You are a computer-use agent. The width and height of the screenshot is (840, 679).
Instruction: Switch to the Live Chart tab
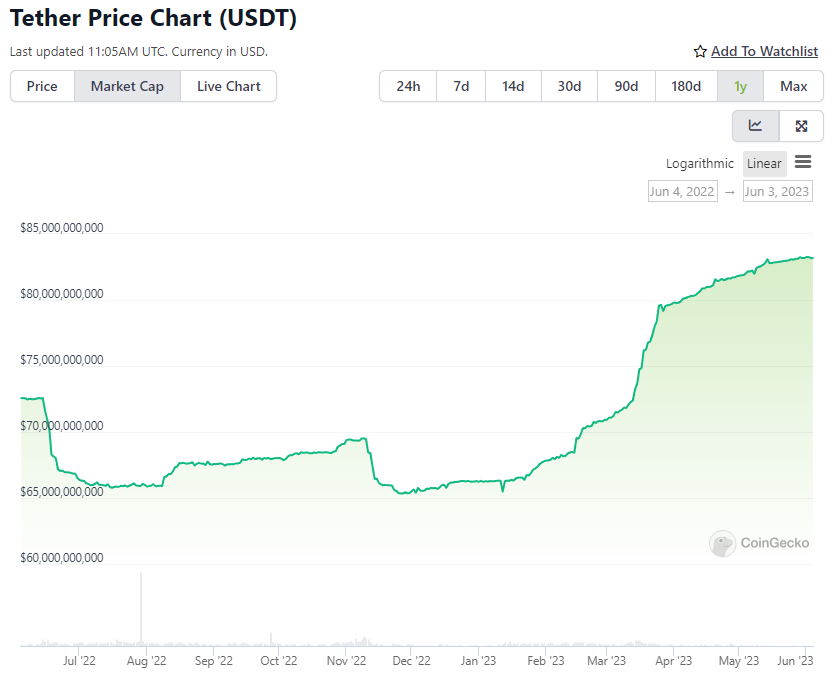(229, 86)
